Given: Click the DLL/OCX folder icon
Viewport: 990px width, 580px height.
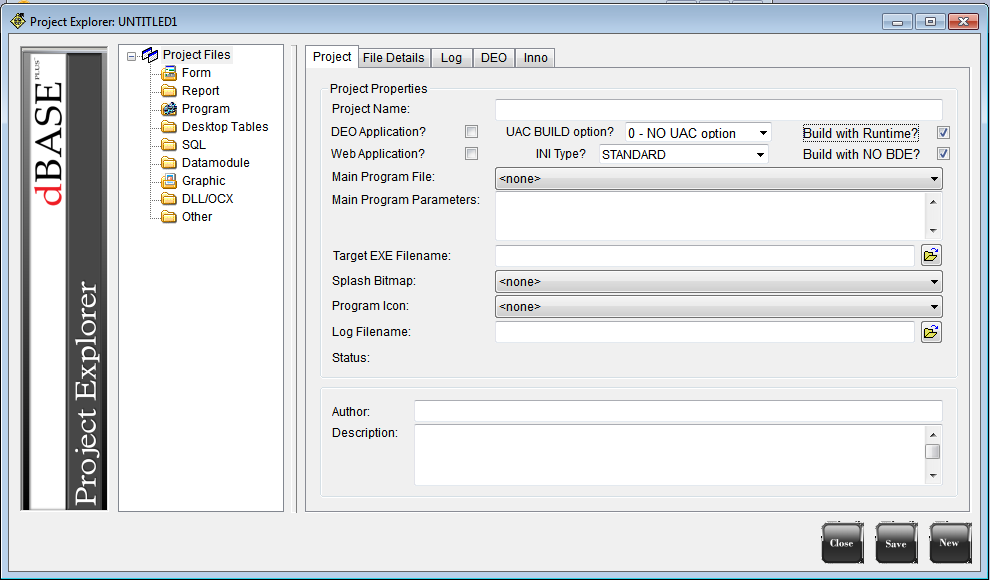Looking at the screenshot, I should (169, 199).
